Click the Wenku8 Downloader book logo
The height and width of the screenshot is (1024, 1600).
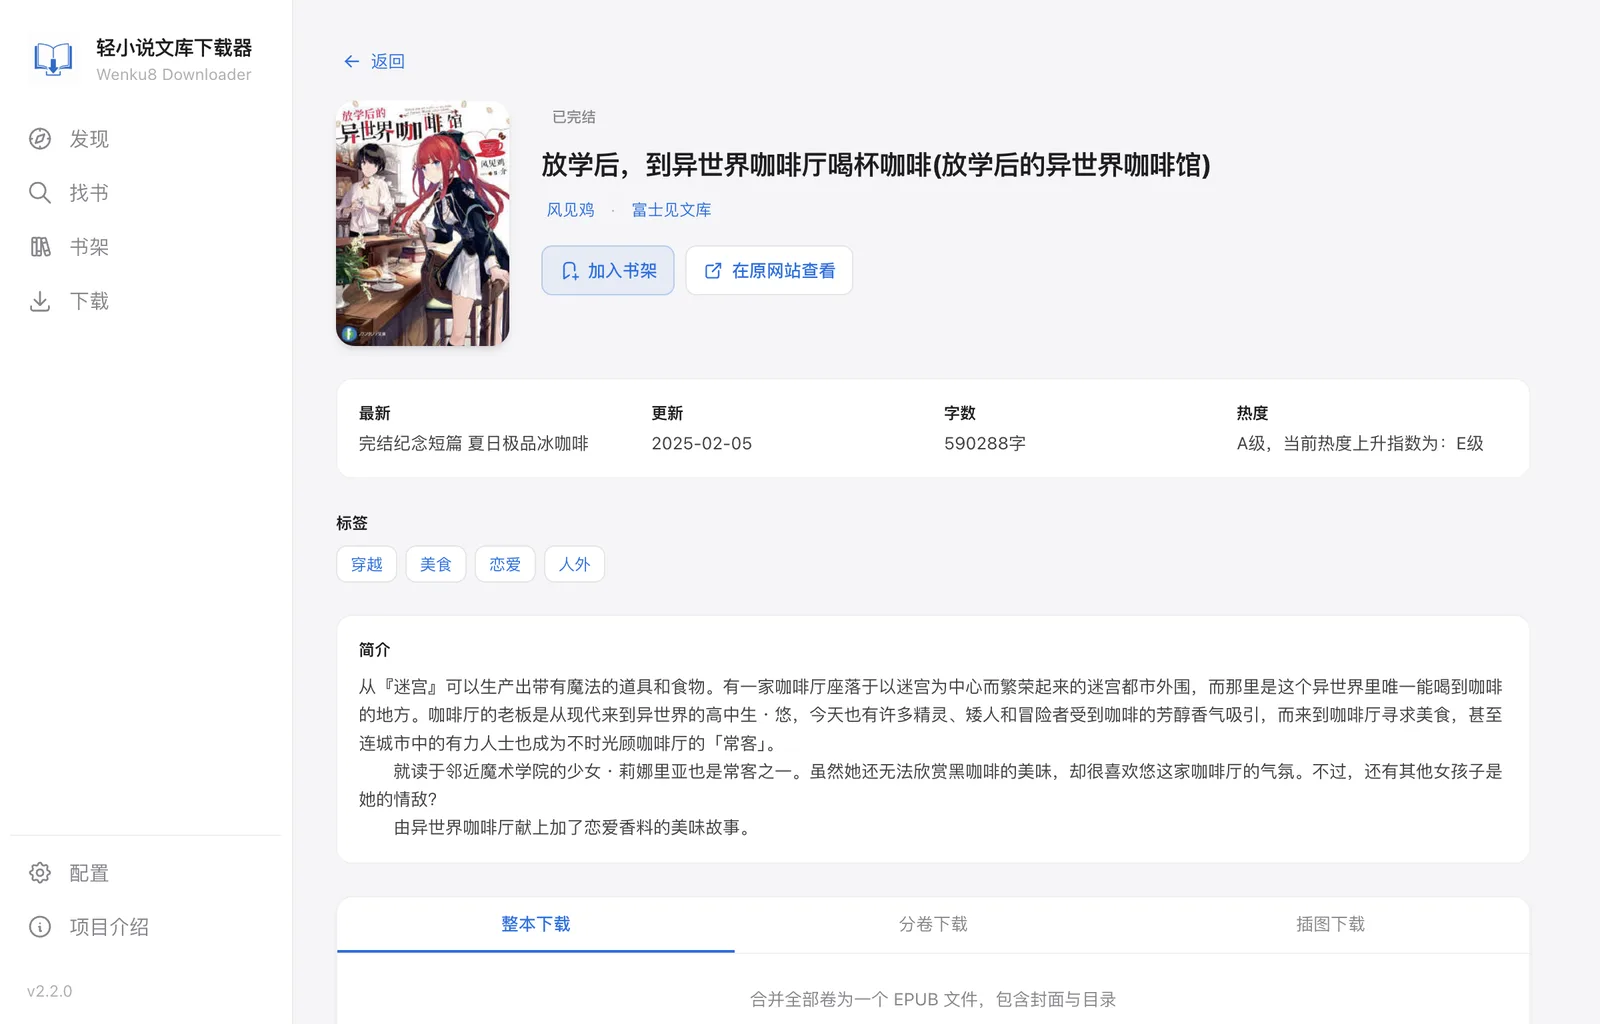[53, 60]
